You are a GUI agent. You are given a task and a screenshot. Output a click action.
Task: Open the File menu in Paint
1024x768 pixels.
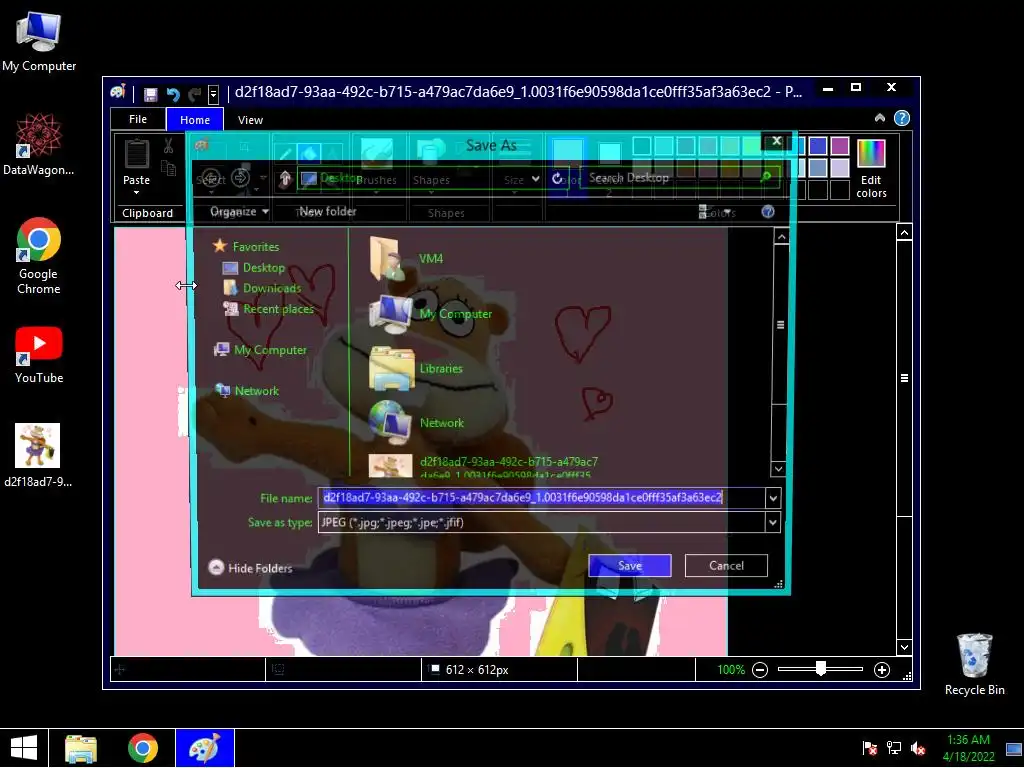138,120
